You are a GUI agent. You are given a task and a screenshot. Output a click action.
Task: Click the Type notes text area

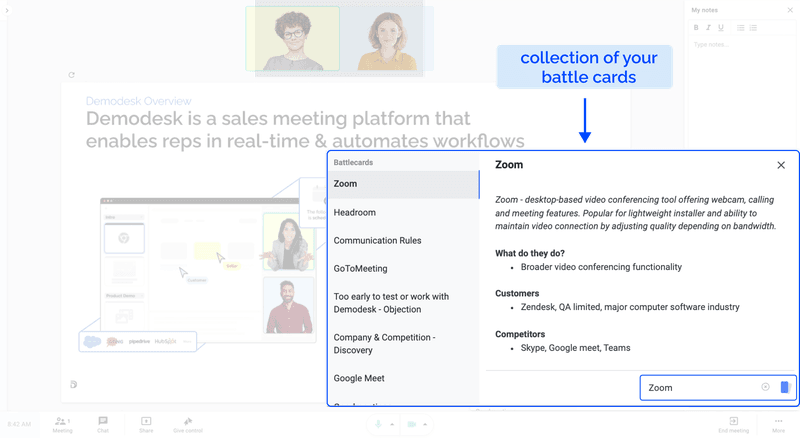pyautogui.click(x=740, y=45)
